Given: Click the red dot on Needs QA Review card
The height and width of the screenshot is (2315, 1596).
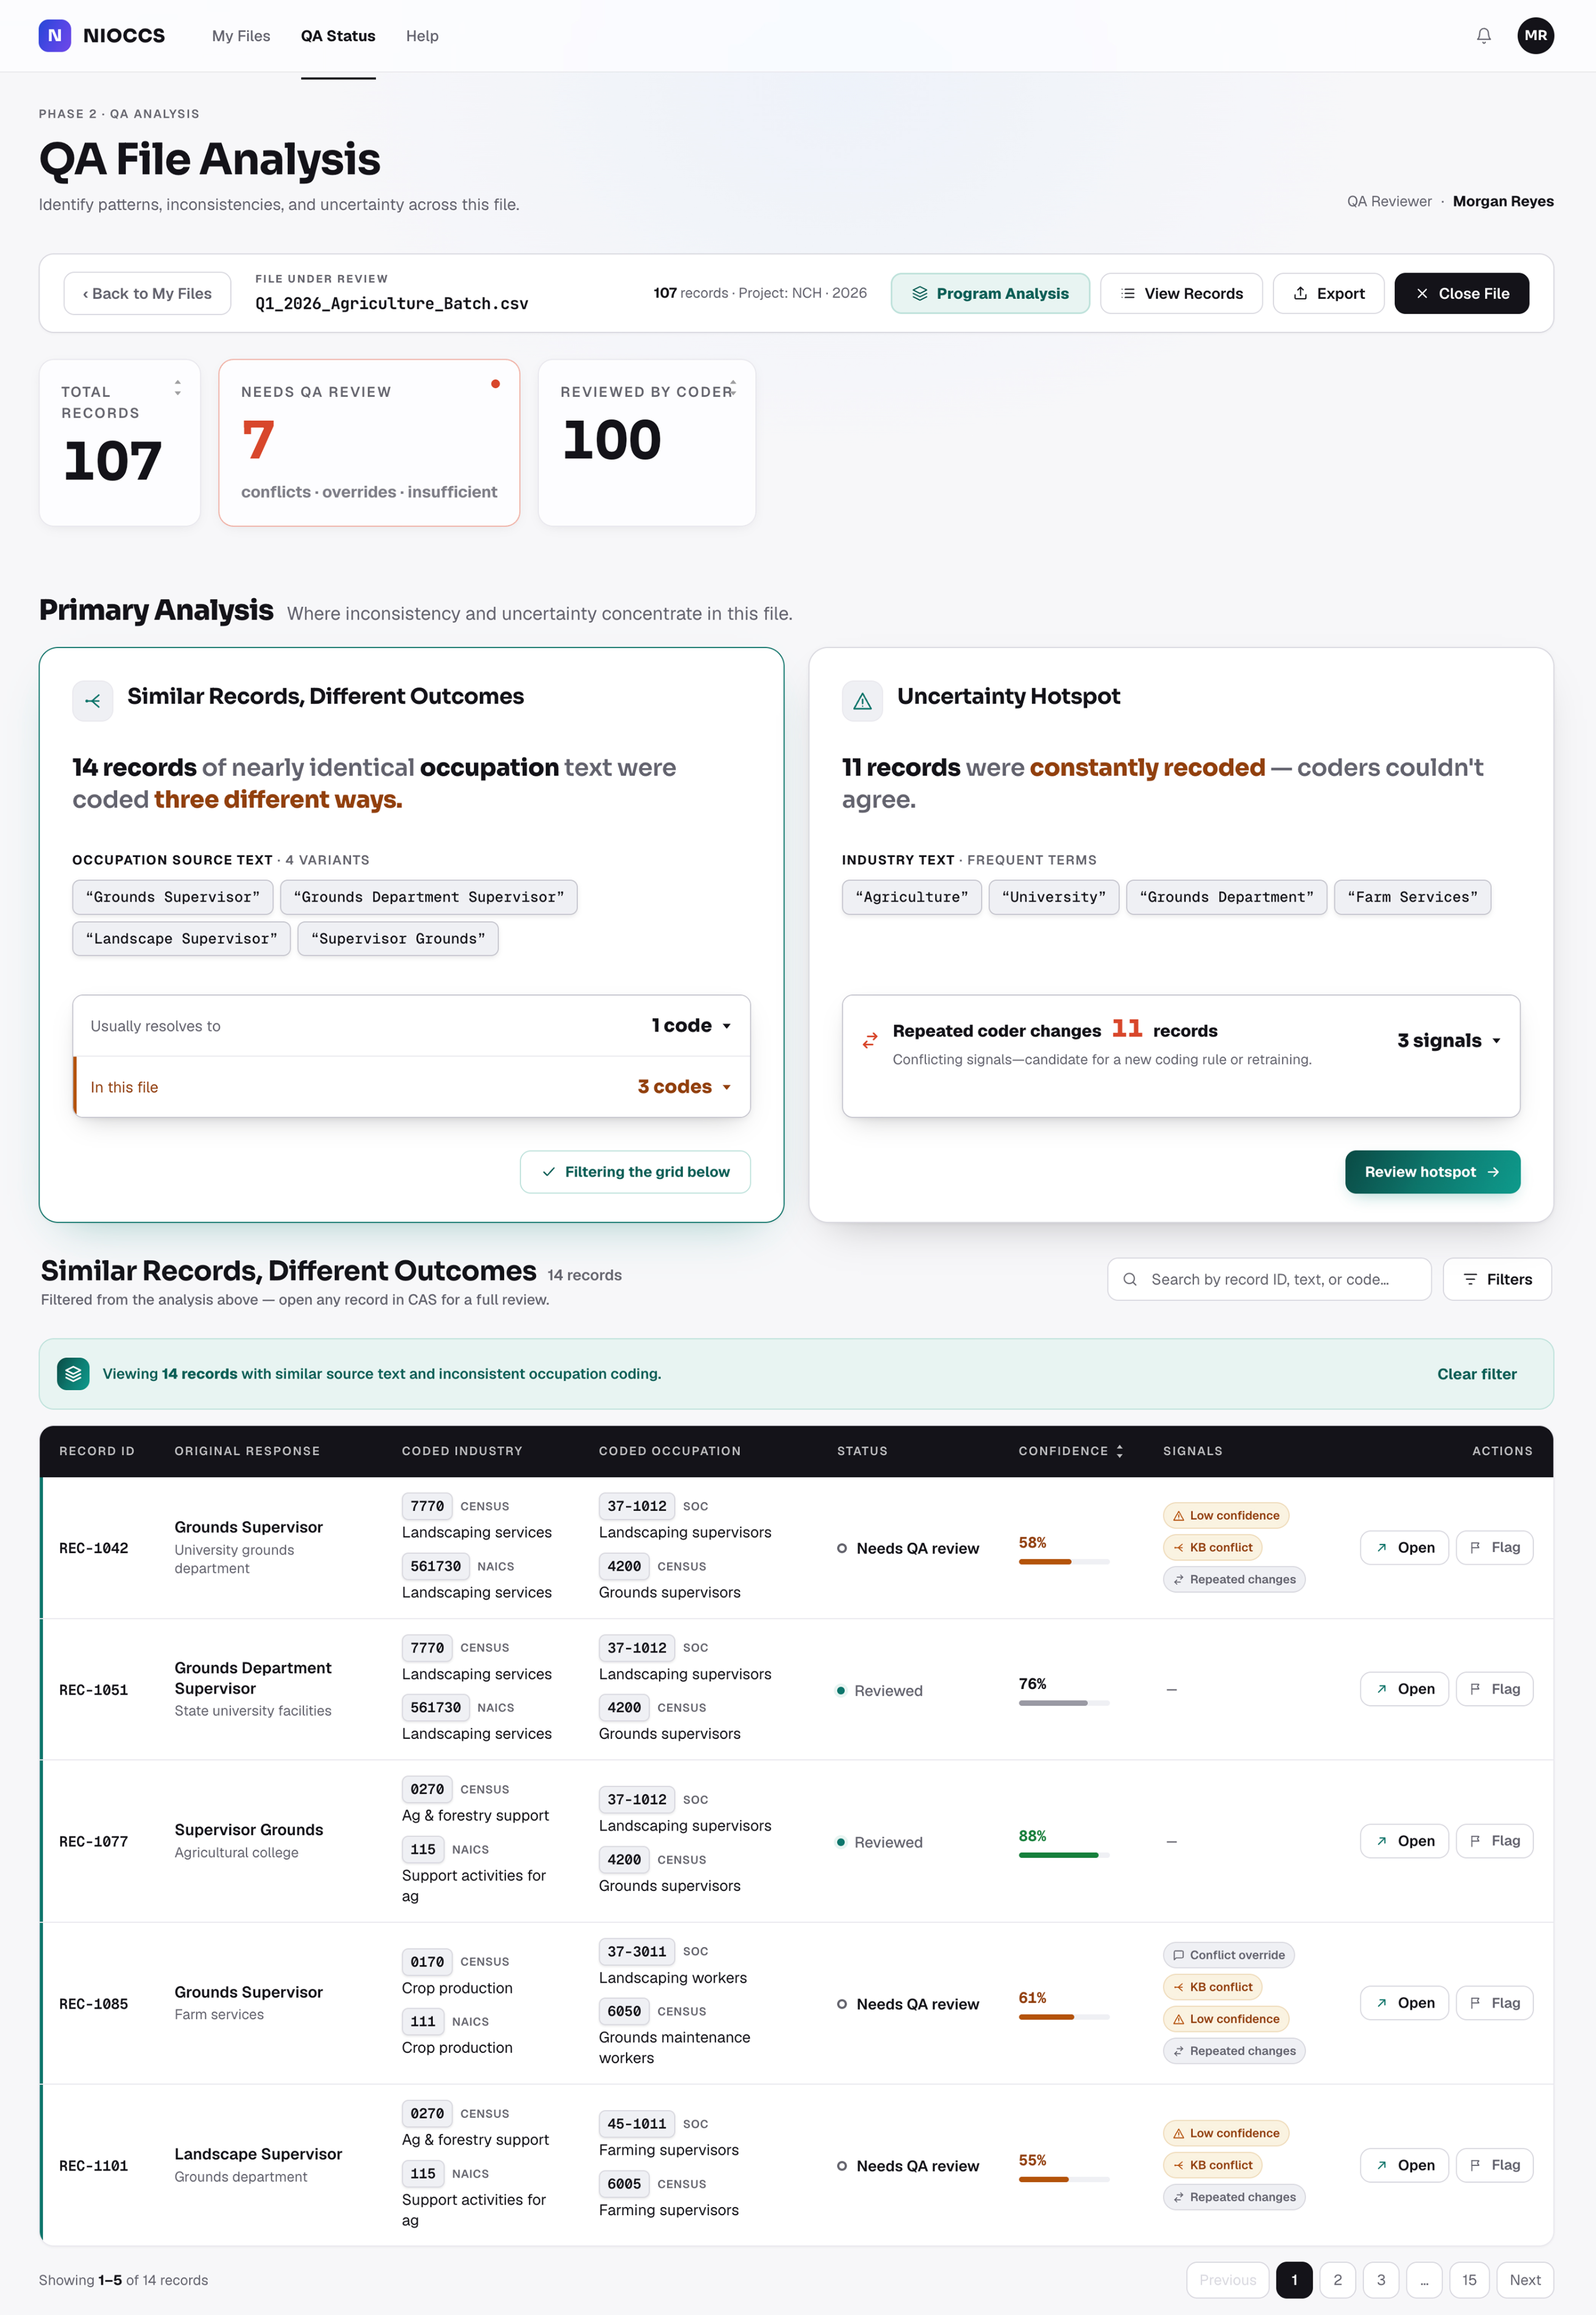Looking at the screenshot, I should pyautogui.click(x=495, y=384).
